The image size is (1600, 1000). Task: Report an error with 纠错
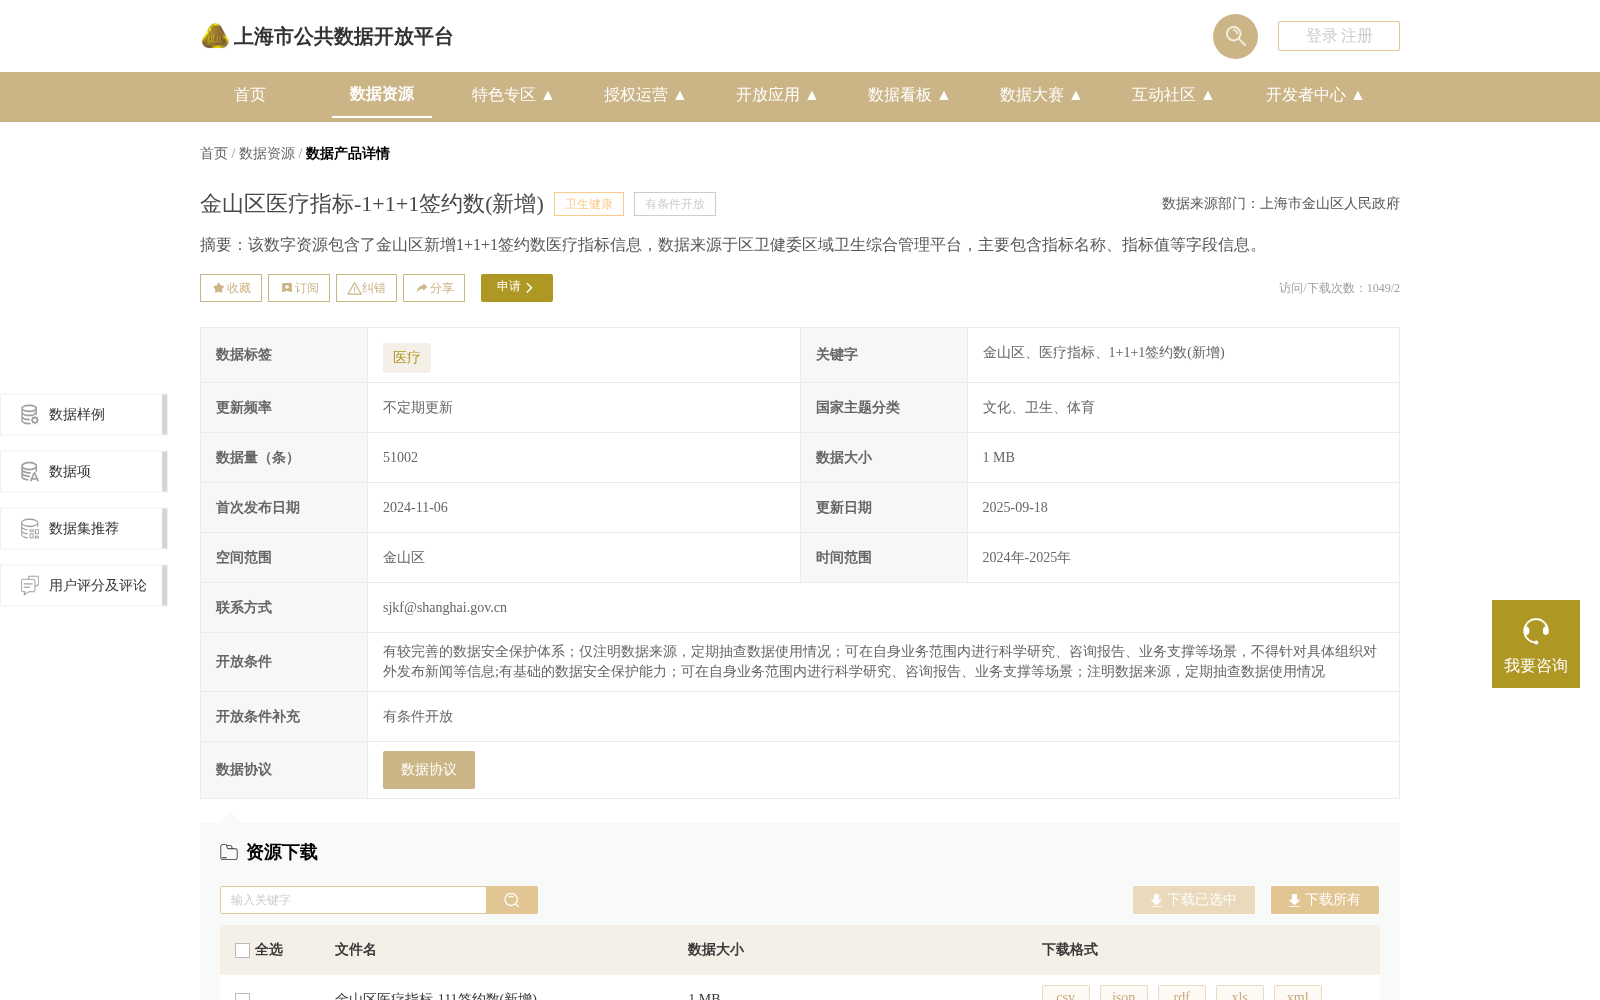366,288
